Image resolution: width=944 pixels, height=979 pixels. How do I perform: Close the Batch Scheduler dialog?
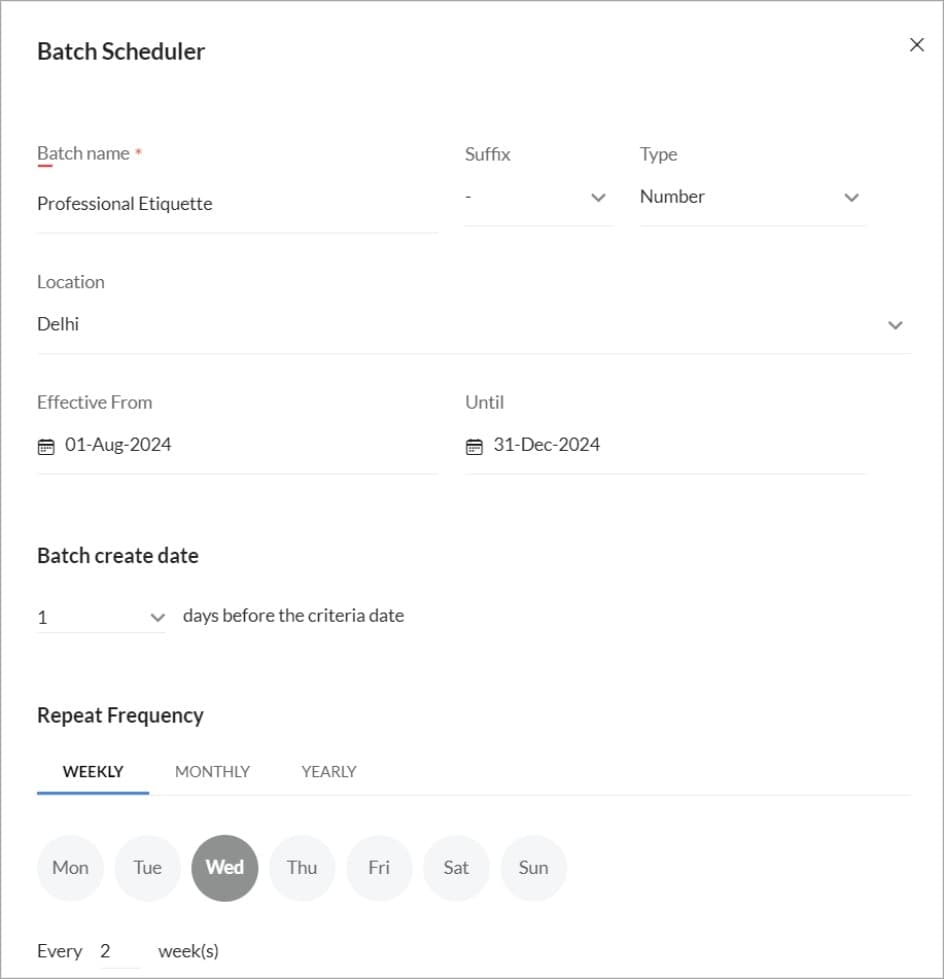coord(917,45)
